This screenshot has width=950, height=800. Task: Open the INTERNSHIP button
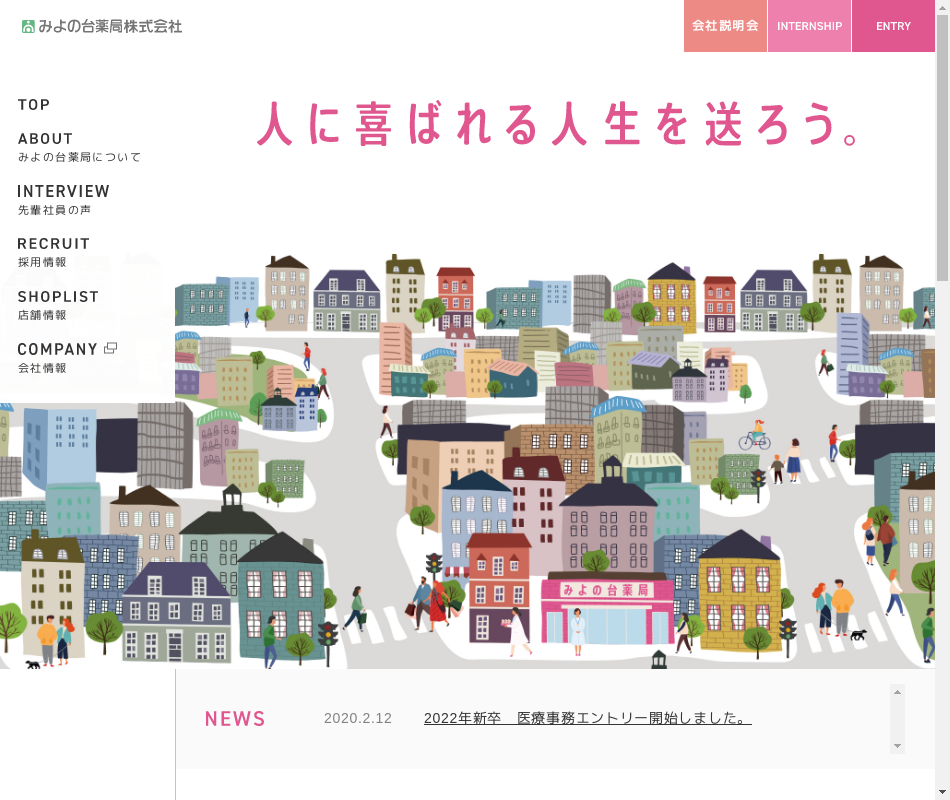(x=809, y=26)
